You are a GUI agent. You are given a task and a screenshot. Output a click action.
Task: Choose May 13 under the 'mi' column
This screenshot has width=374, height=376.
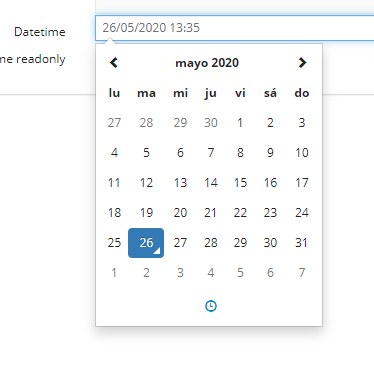(180, 183)
